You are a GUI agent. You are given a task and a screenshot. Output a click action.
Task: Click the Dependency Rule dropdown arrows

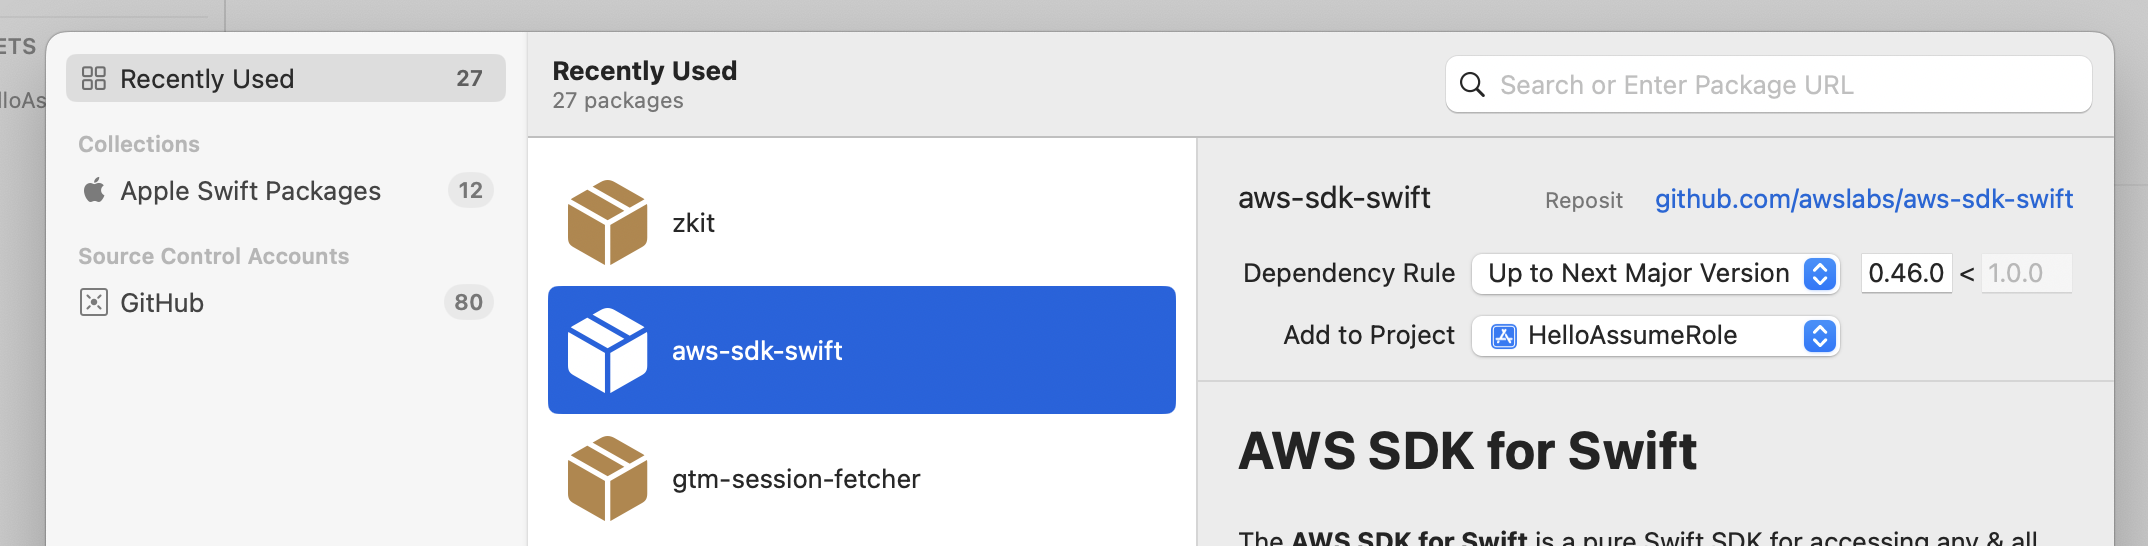coord(1820,273)
